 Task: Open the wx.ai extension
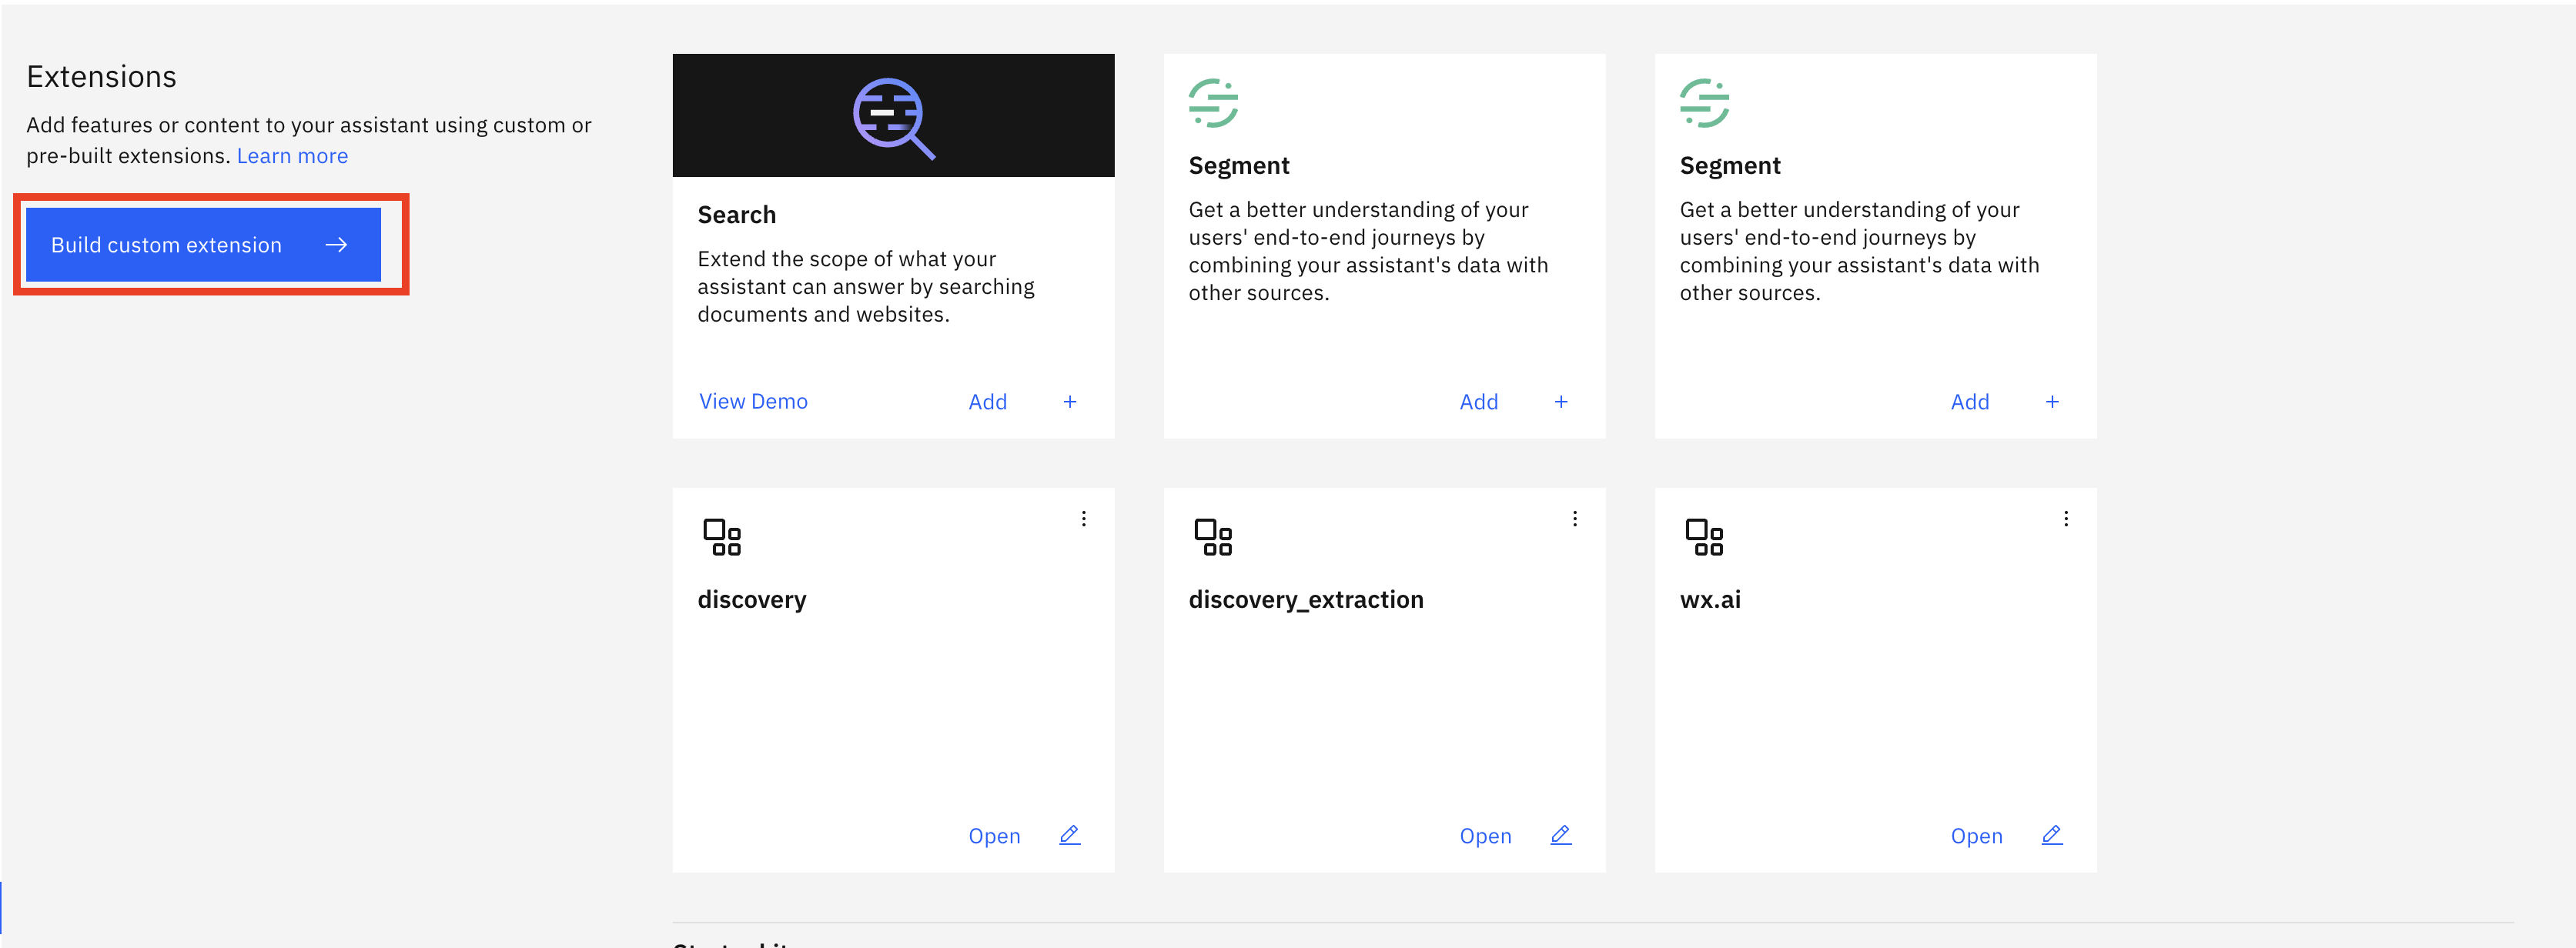click(x=1976, y=836)
